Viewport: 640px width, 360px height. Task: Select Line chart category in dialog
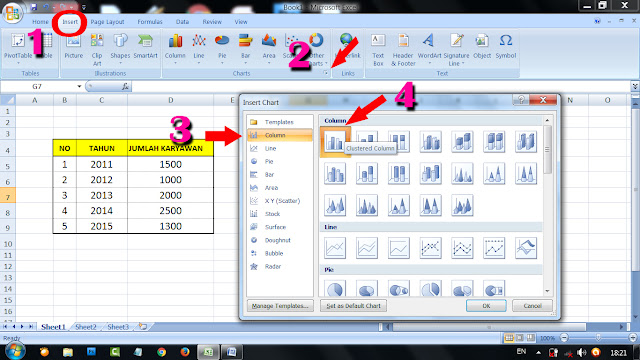280,148
